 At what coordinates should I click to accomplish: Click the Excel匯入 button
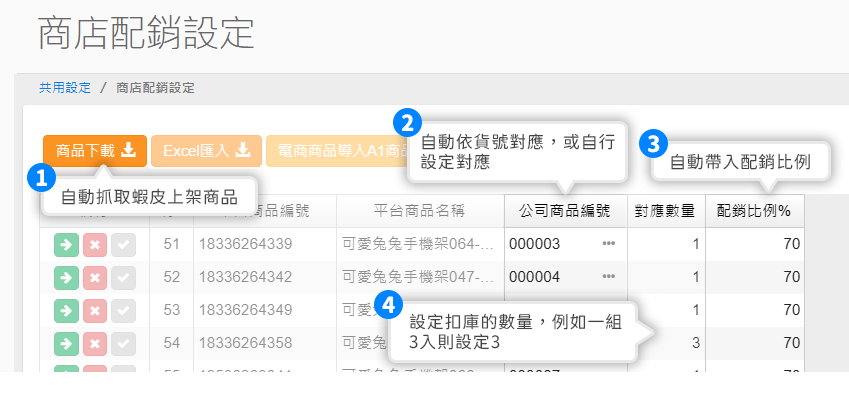coord(206,150)
